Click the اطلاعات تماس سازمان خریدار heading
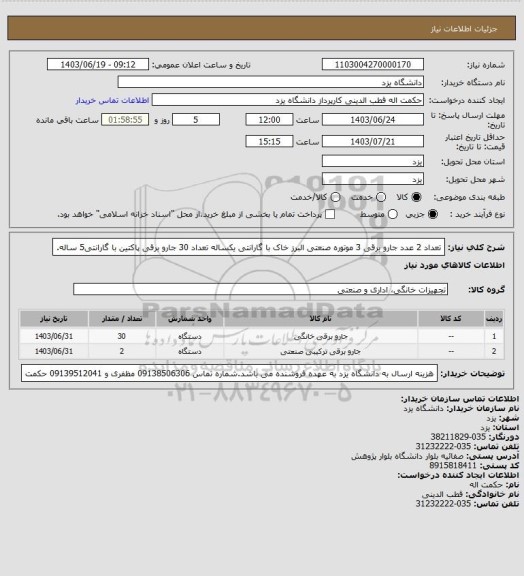This screenshot has width=524, height=576. click(x=459, y=399)
